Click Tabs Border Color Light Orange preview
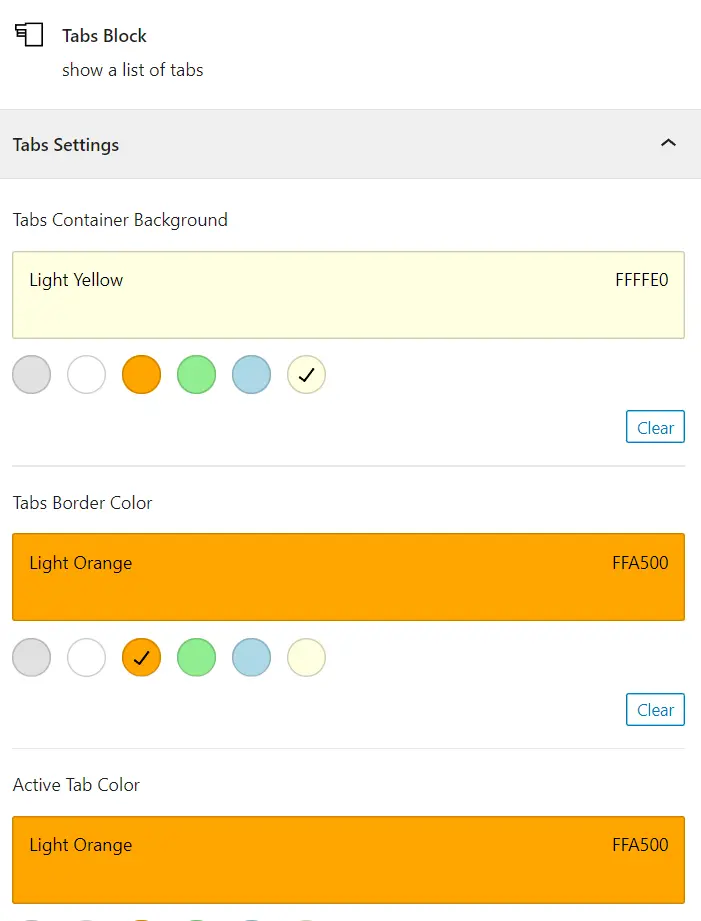The width and height of the screenshot is (701, 921). coord(348,577)
